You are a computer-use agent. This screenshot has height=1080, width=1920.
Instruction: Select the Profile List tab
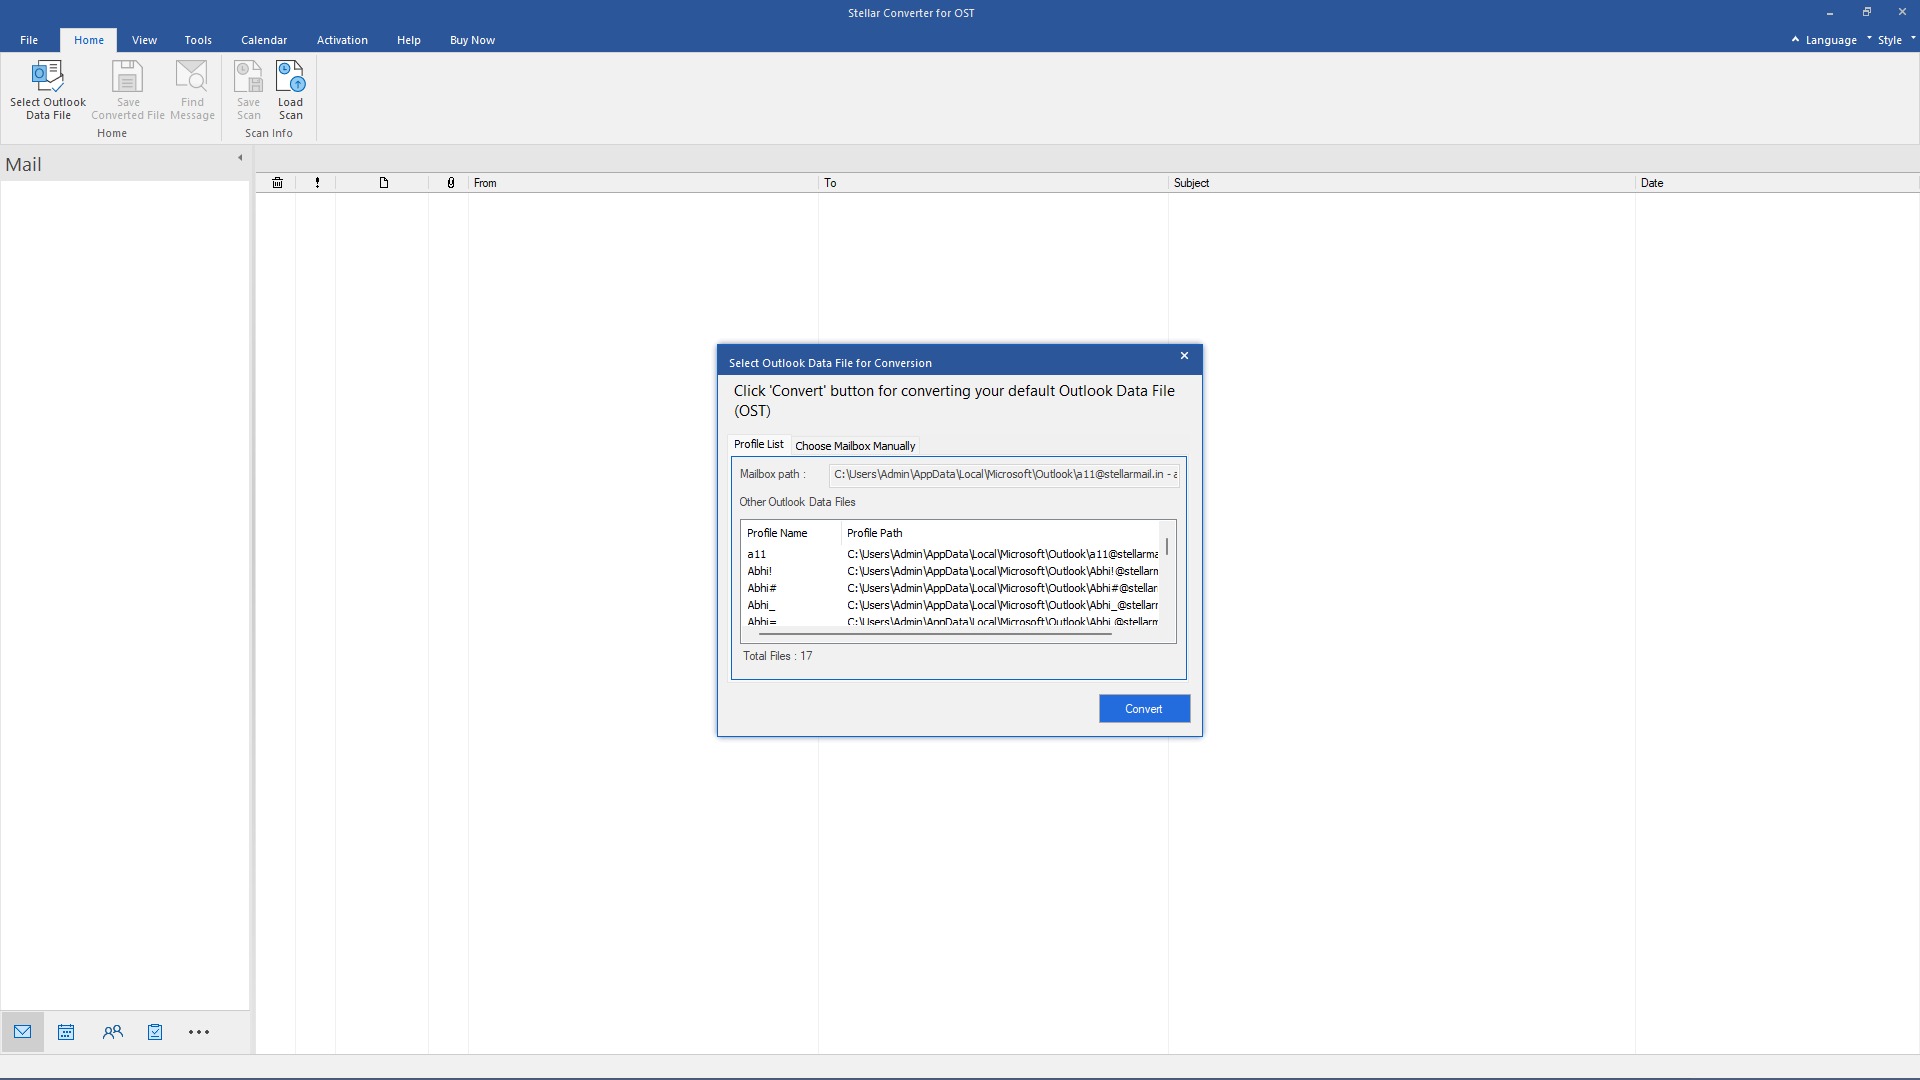point(758,444)
